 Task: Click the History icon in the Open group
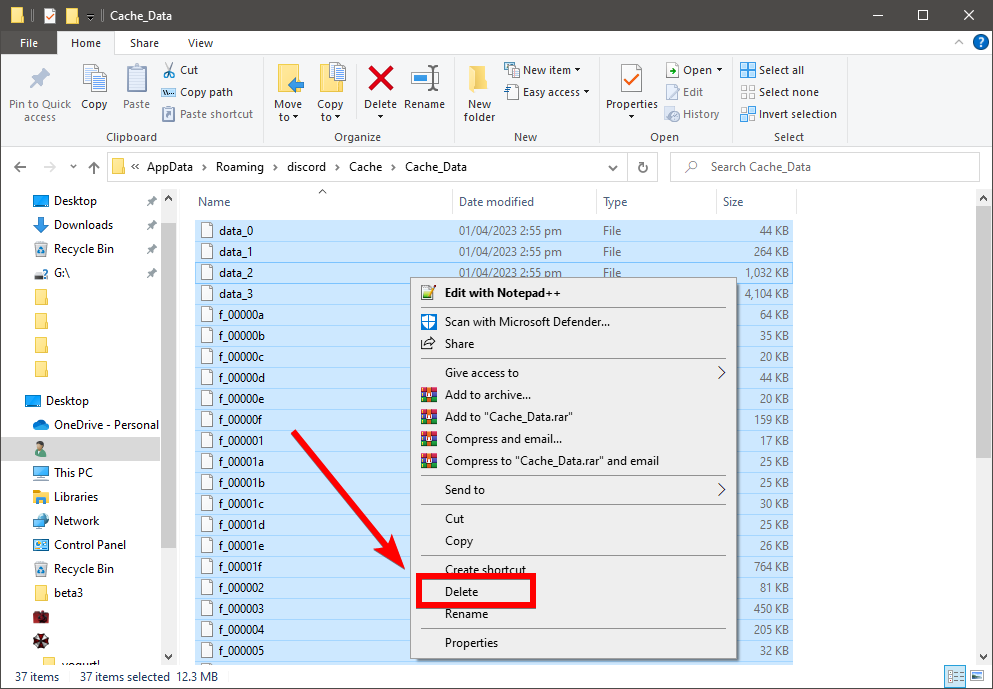672,113
